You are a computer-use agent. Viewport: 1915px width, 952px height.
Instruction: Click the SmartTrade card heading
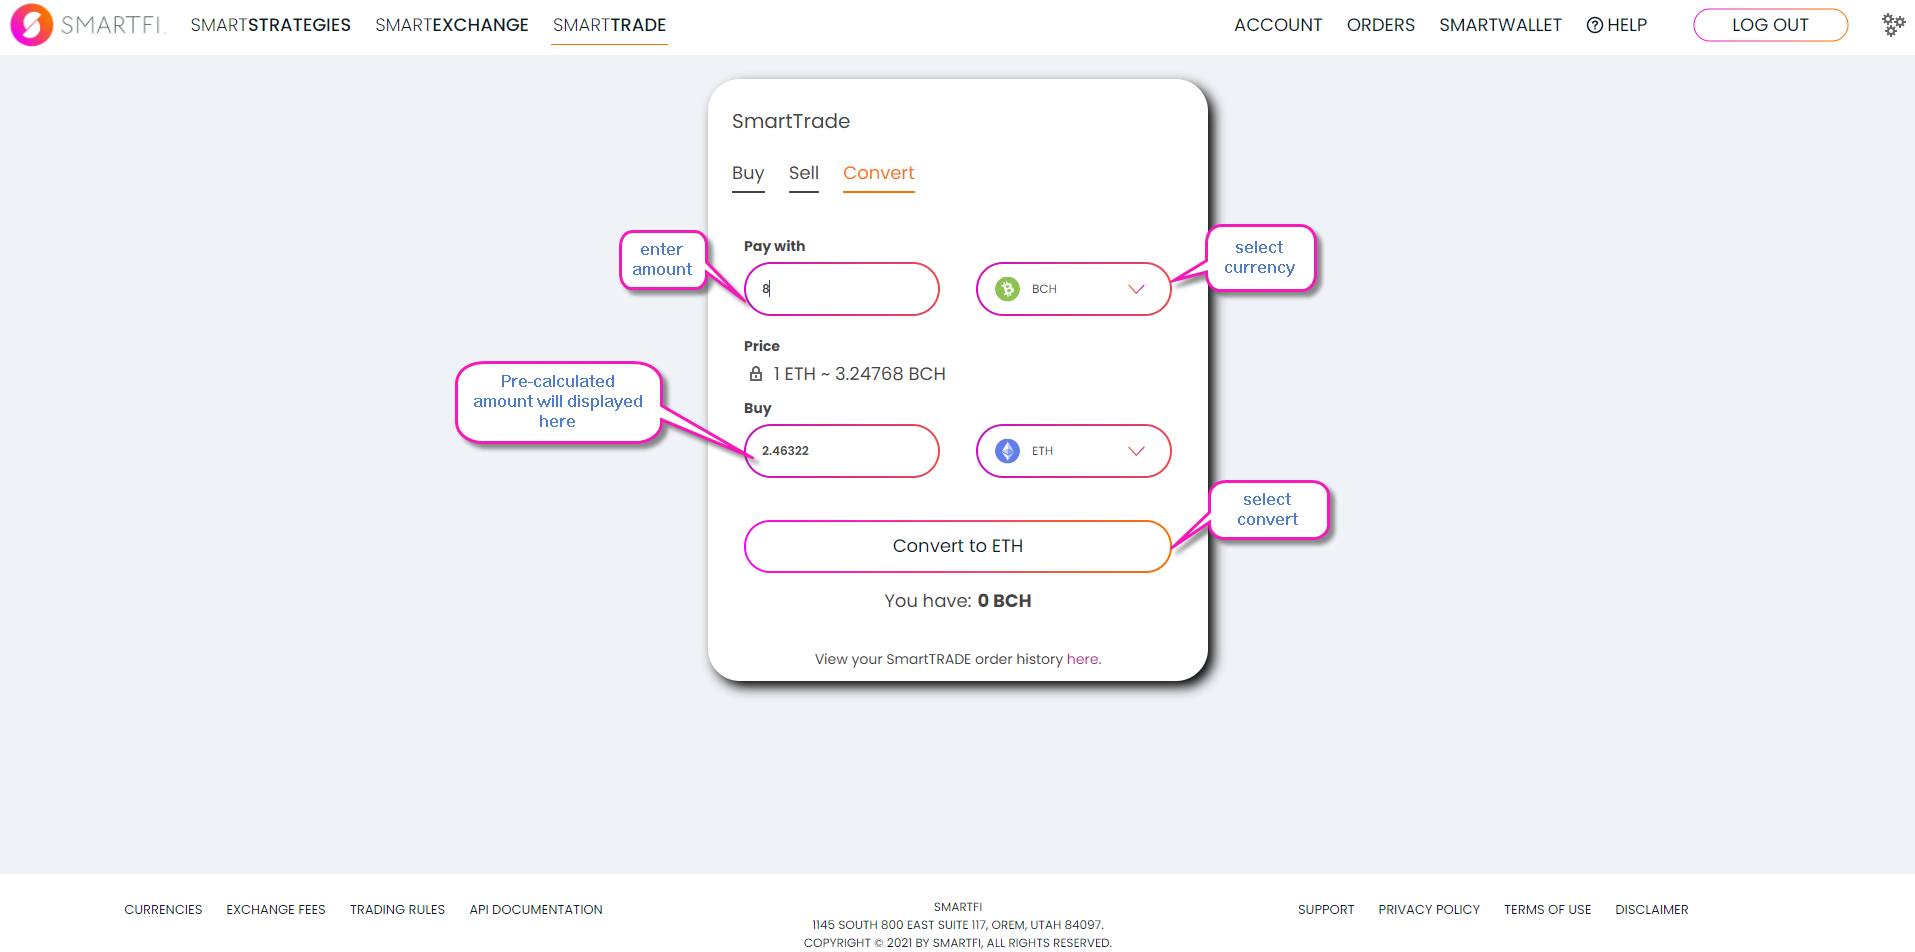[791, 121]
